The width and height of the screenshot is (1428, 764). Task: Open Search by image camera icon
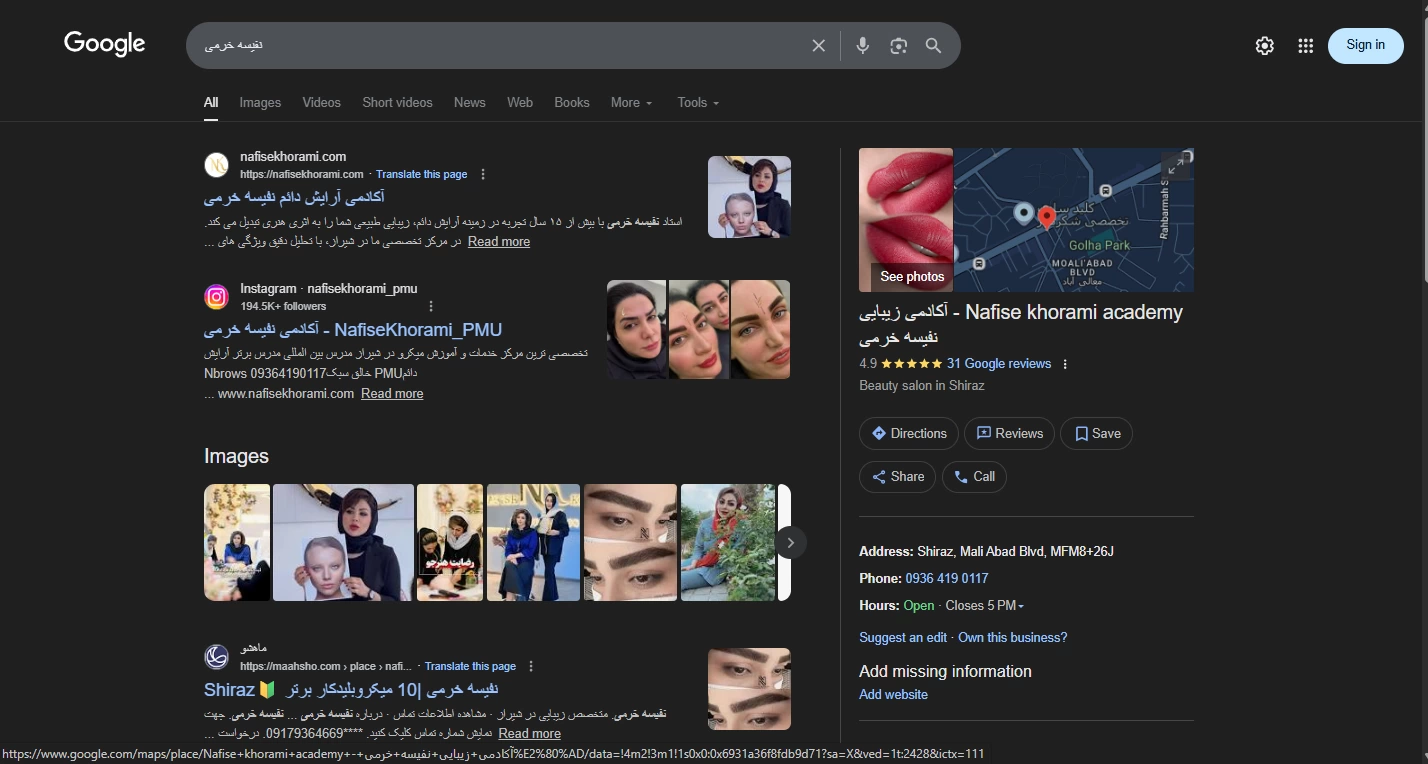(898, 45)
